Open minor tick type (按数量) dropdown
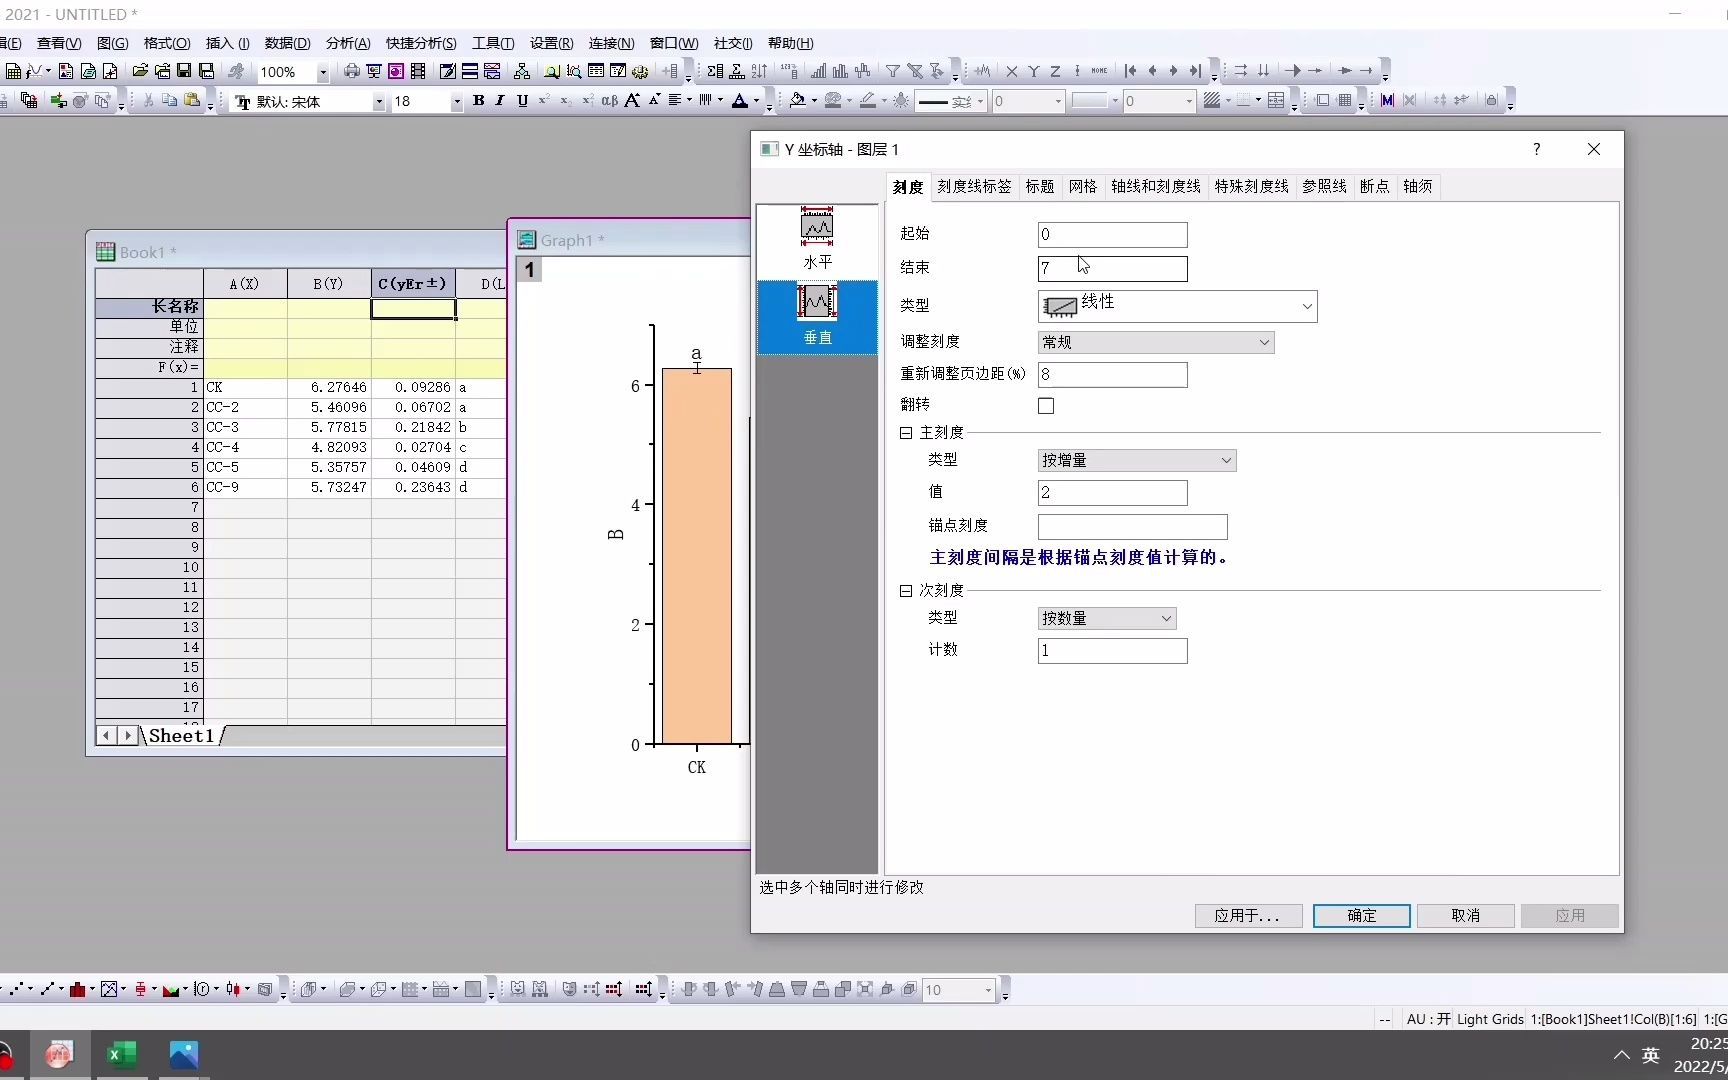The width and height of the screenshot is (1728, 1080). 1107,618
